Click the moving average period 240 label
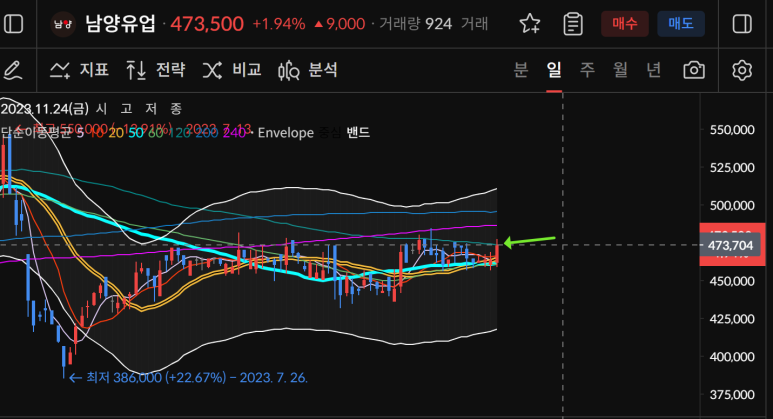The image size is (773, 419). click(x=234, y=133)
